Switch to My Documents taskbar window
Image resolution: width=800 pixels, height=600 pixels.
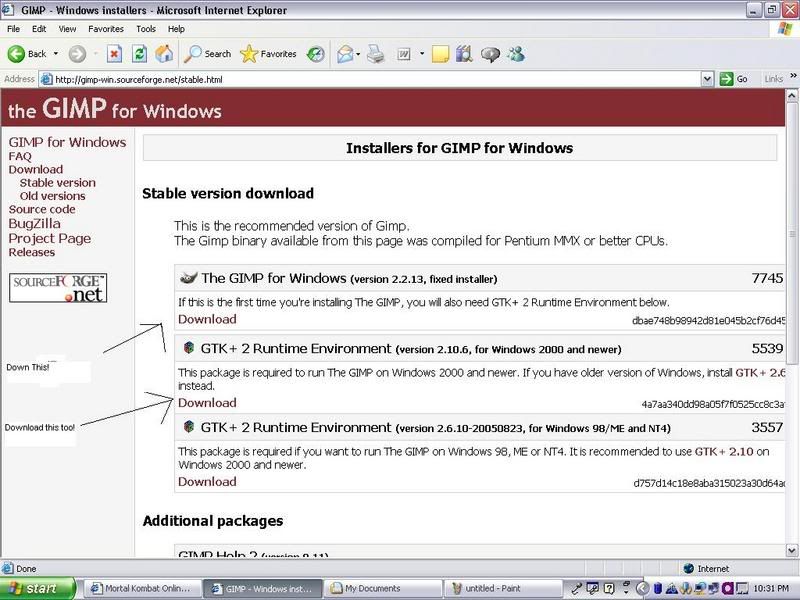click(x=382, y=588)
